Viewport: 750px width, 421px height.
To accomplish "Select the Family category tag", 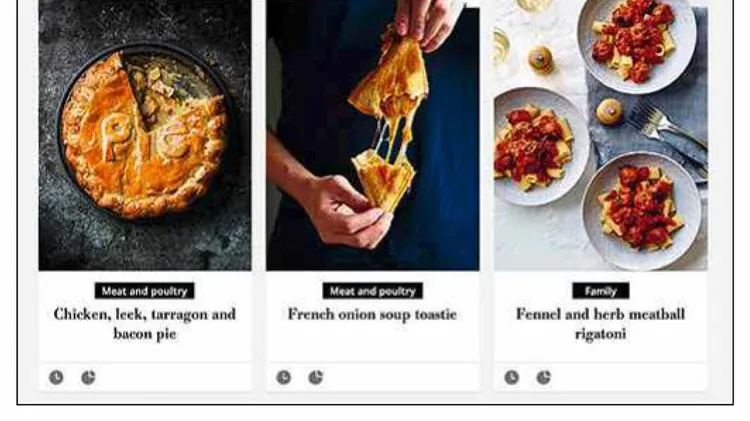I will tap(601, 291).
